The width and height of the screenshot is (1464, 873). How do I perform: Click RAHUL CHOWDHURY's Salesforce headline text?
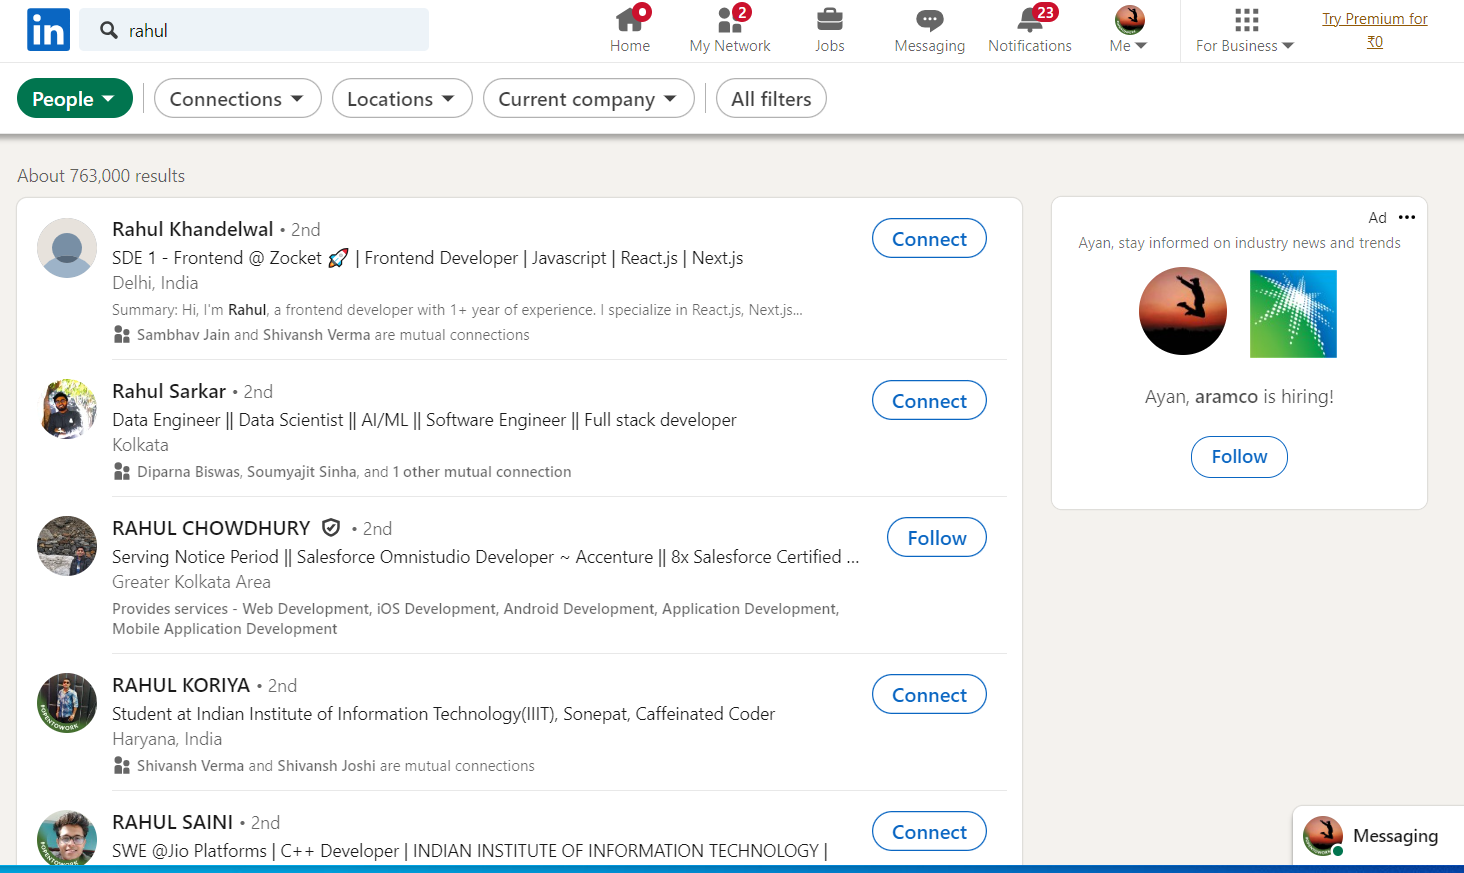pyautogui.click(x=485, y=557)
